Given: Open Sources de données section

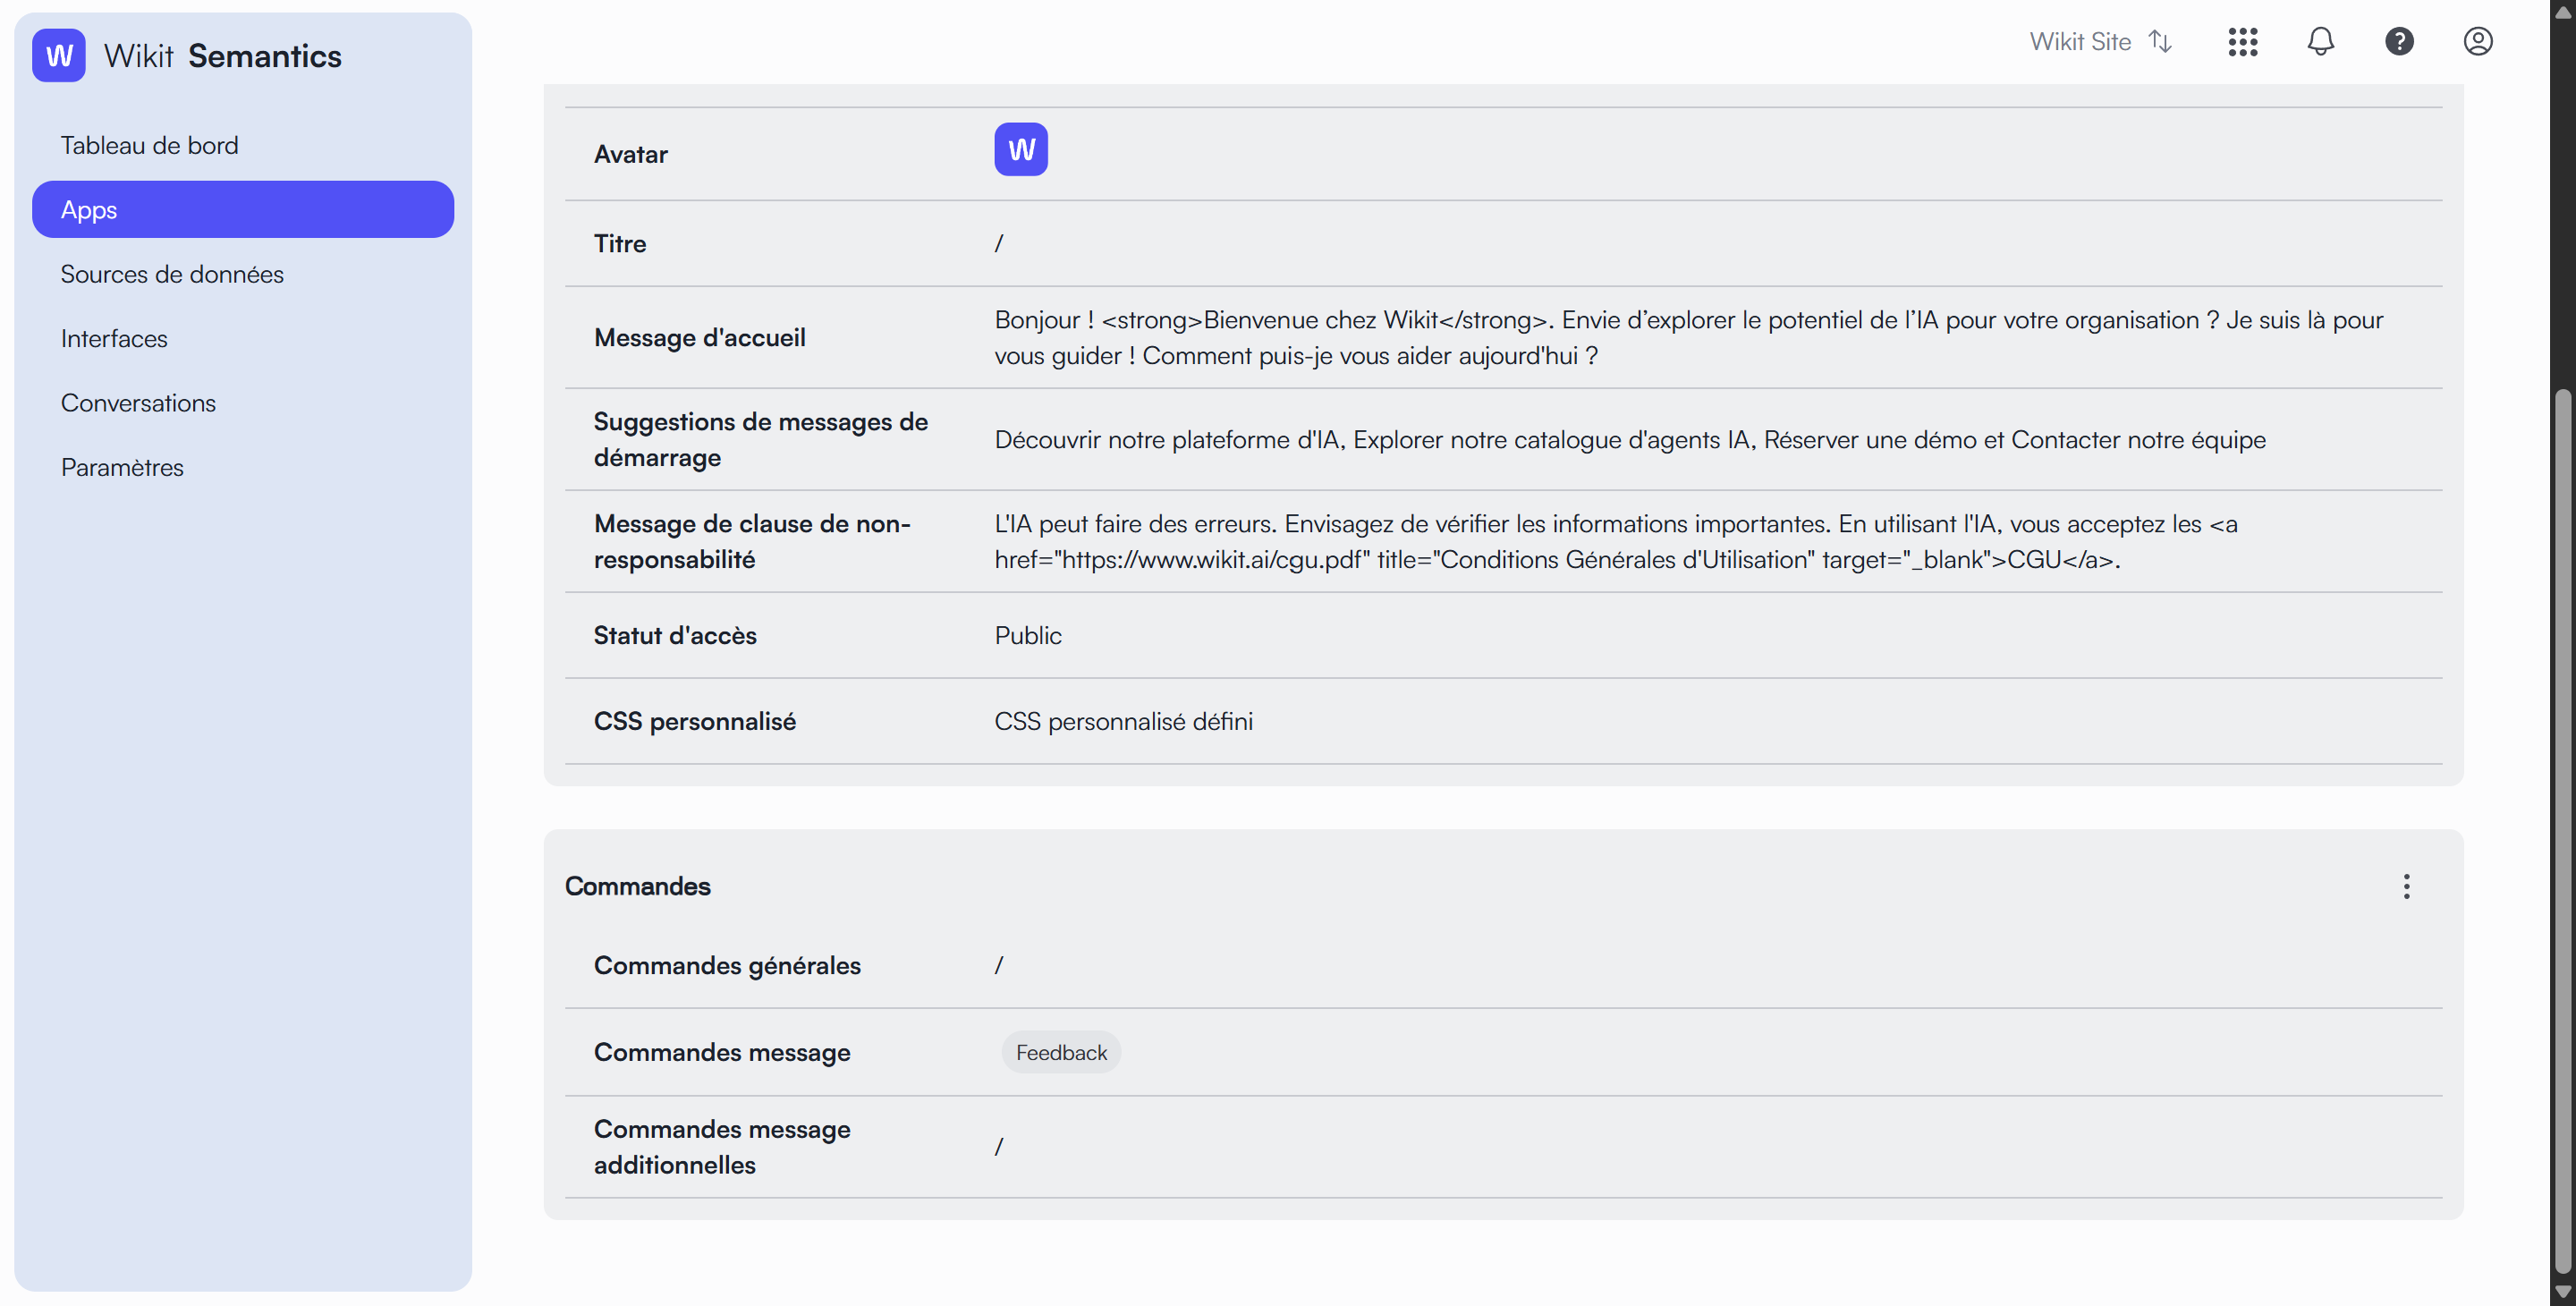Looking at the screenshot, I should [x=243, y=274].
